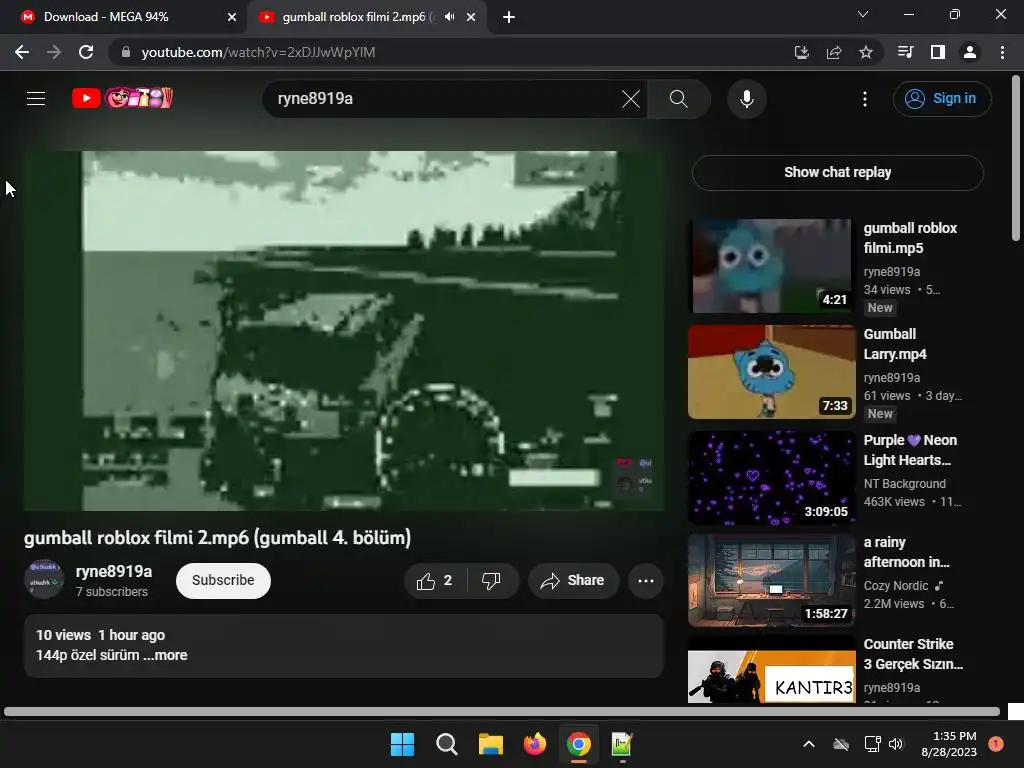Close the MEGA download tab
The image size is (1024, 768).
click(x=232, y=18)
